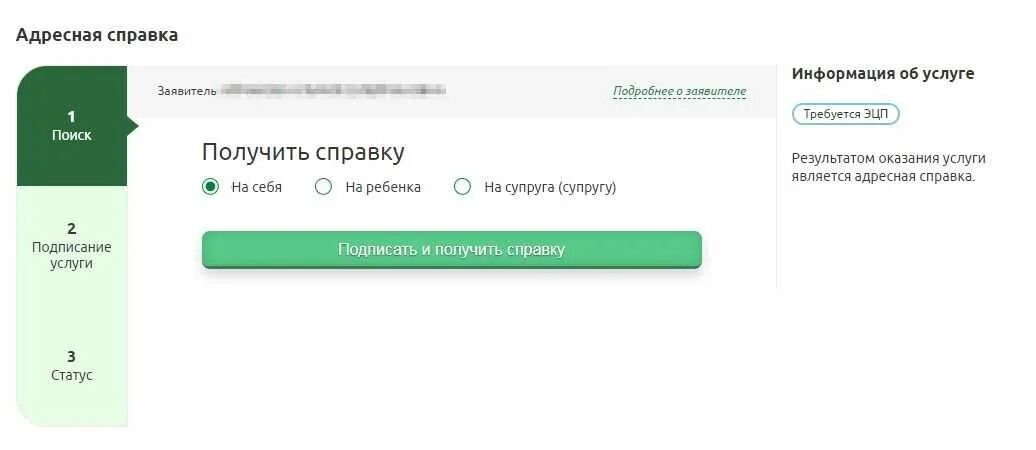Click step number 3 in sidebar
The image size is (1036, 450).
click(71, 355)
